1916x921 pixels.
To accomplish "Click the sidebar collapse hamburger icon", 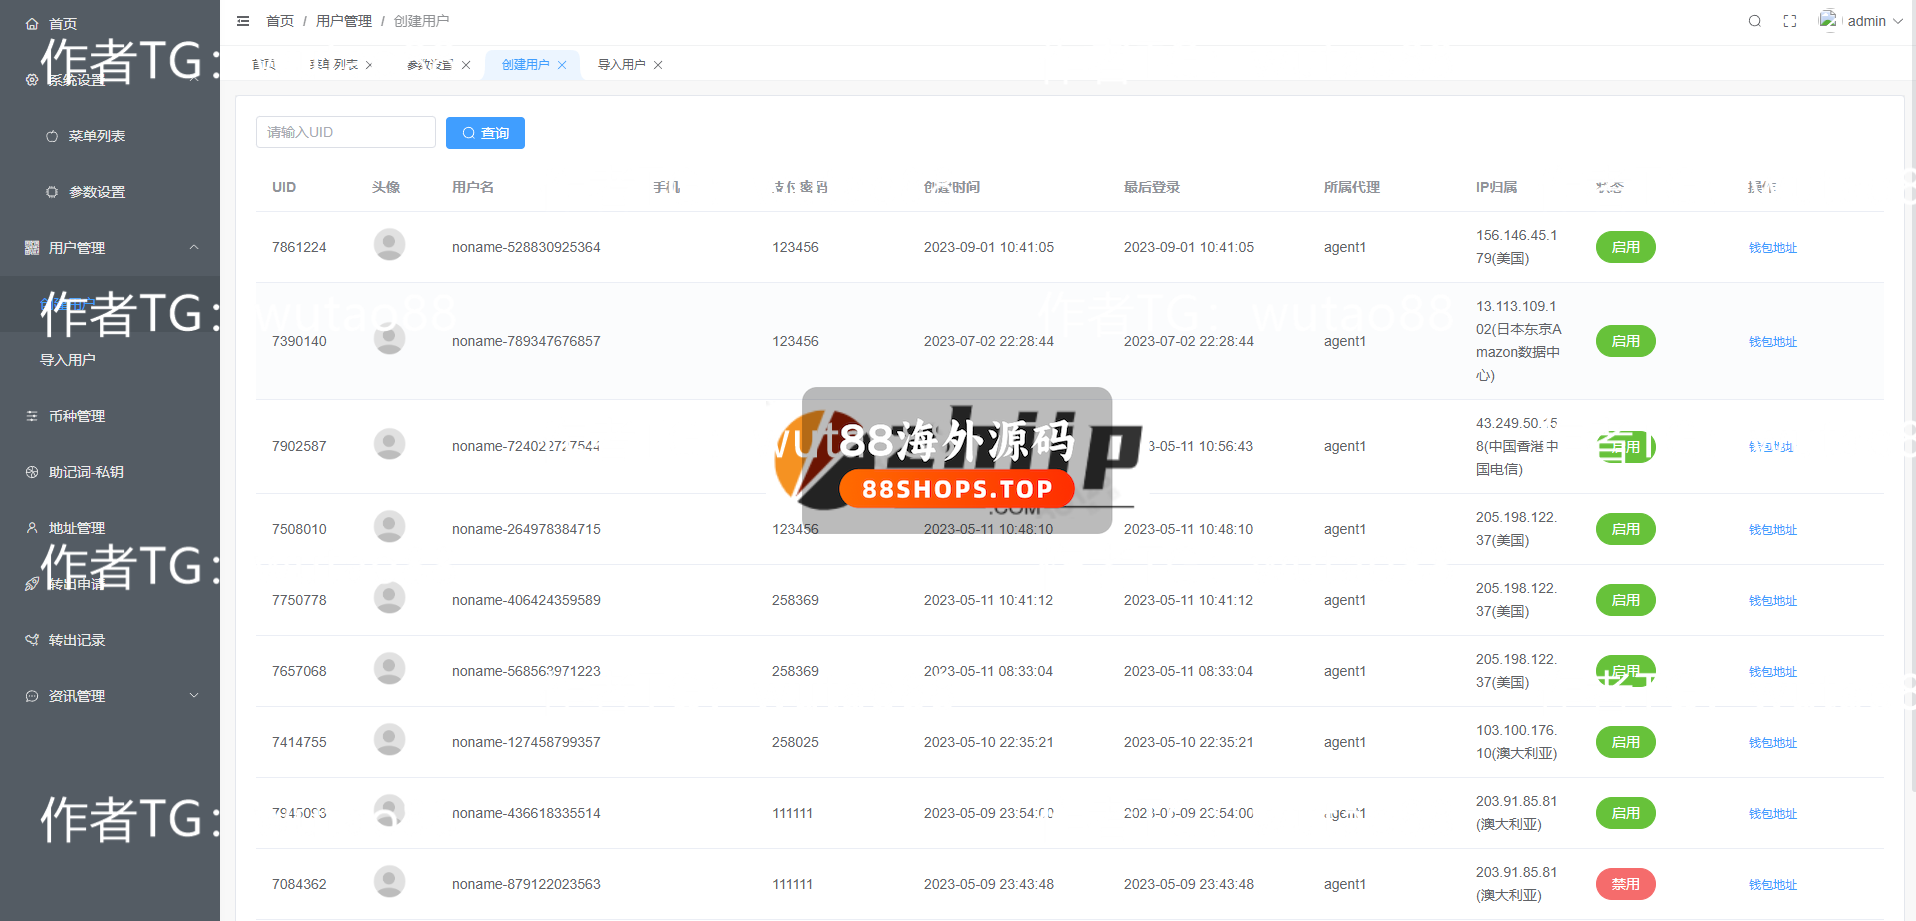I will tap(243, 21).
